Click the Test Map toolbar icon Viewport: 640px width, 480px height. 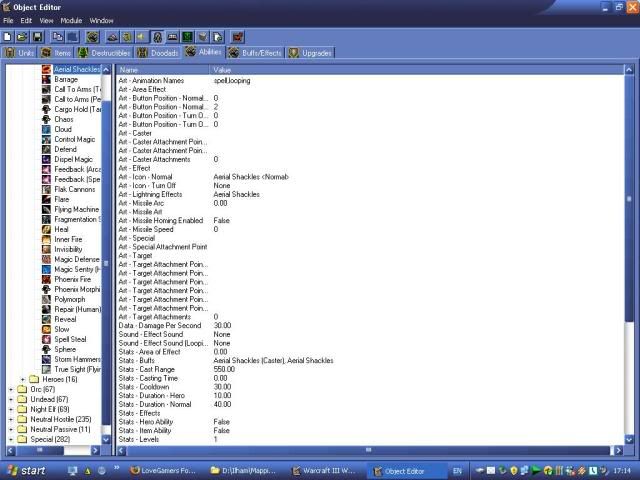coord(238,37)
